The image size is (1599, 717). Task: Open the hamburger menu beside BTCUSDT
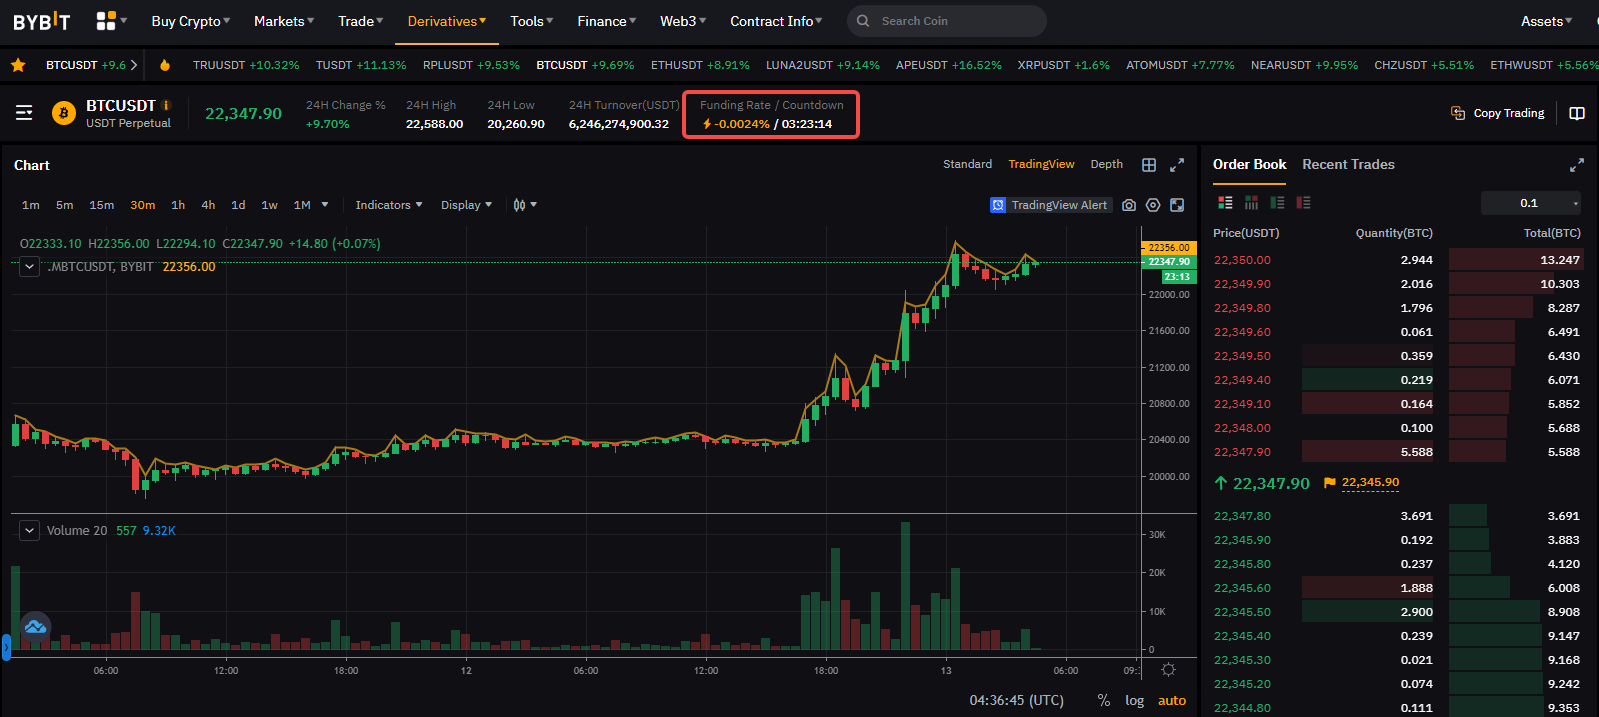pyautogui.click(x=24, y=113)
